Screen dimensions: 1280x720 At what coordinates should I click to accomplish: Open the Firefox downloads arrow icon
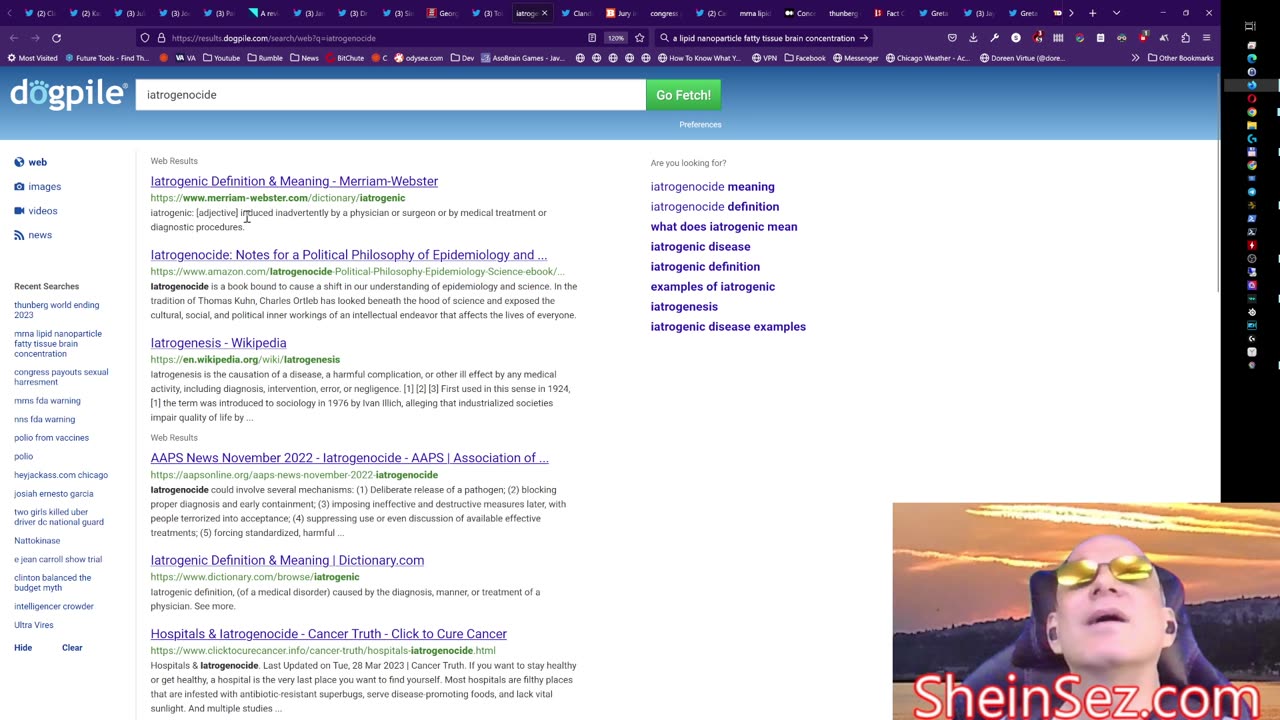[973, 38]
